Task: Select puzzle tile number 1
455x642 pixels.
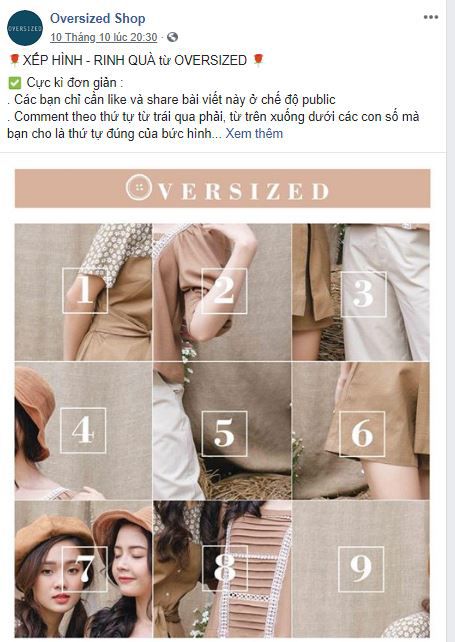Action: coord(84,292)
